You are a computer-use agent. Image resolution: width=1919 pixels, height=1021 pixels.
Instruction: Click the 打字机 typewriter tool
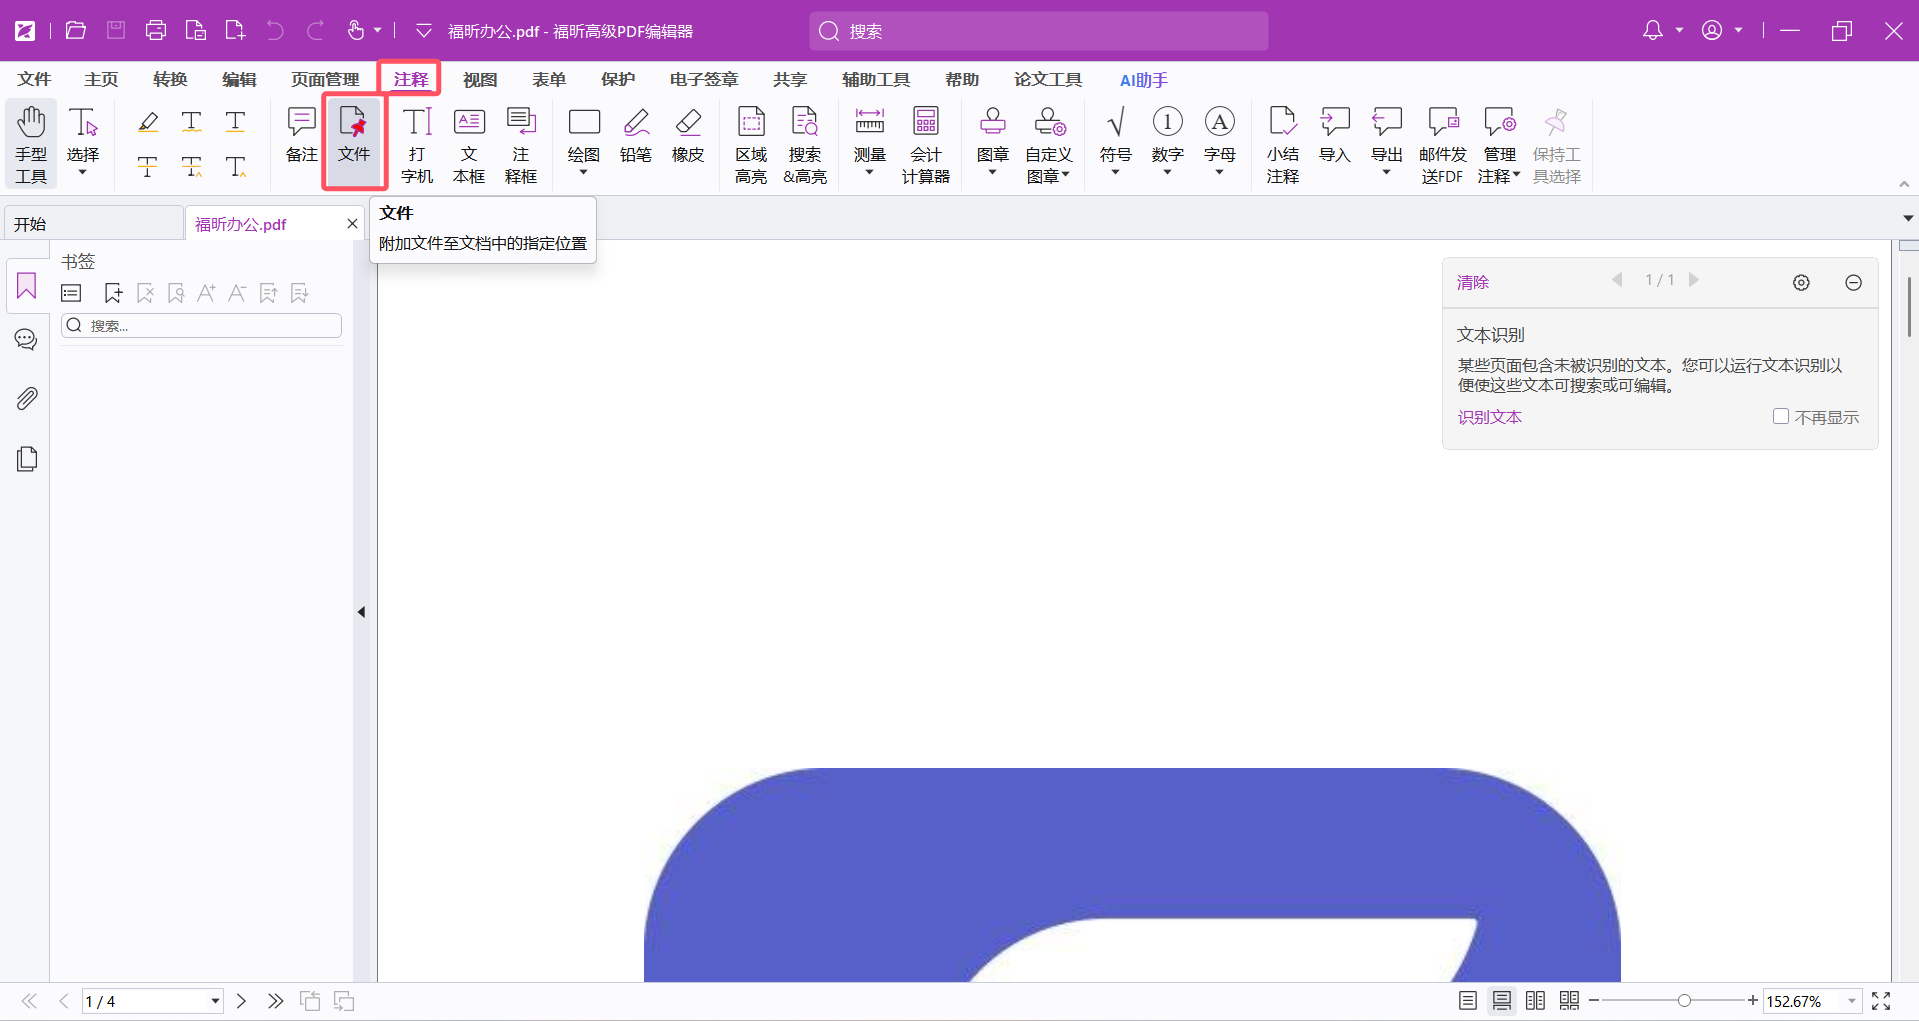[417, 144]
